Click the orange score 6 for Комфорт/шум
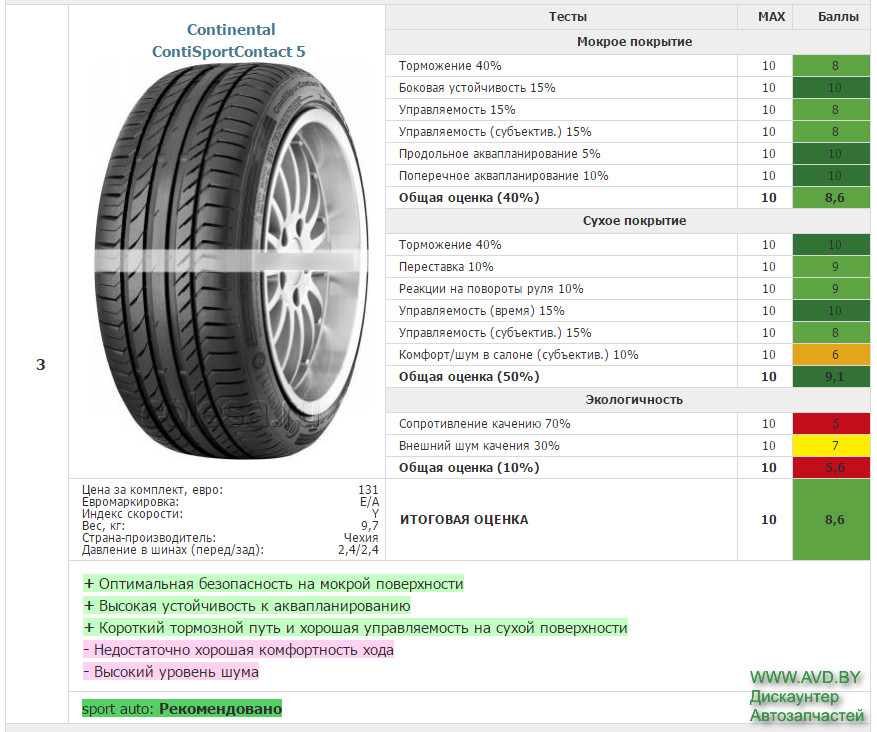The height and width of the screenshot is (732, 877). (x=831, y=355)
